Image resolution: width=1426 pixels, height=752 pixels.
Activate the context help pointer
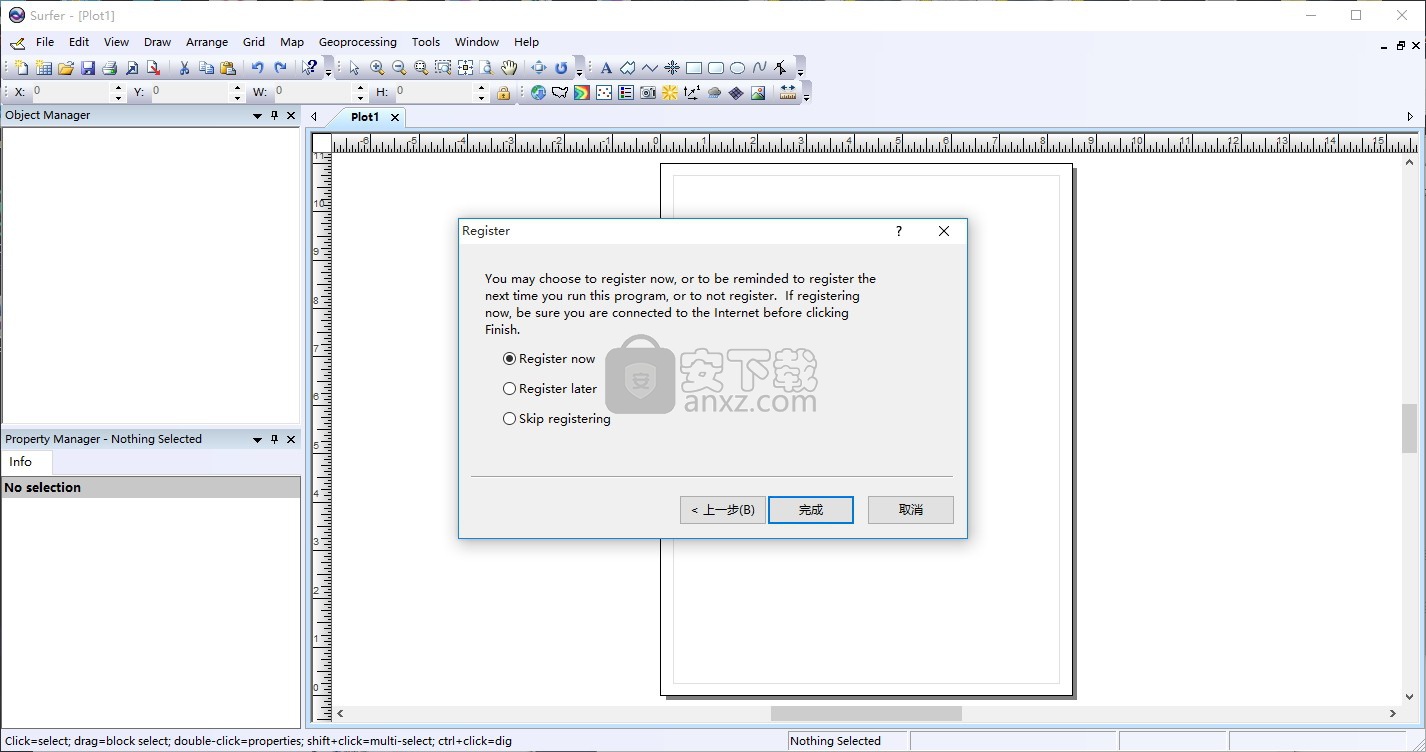click(310, 68)
